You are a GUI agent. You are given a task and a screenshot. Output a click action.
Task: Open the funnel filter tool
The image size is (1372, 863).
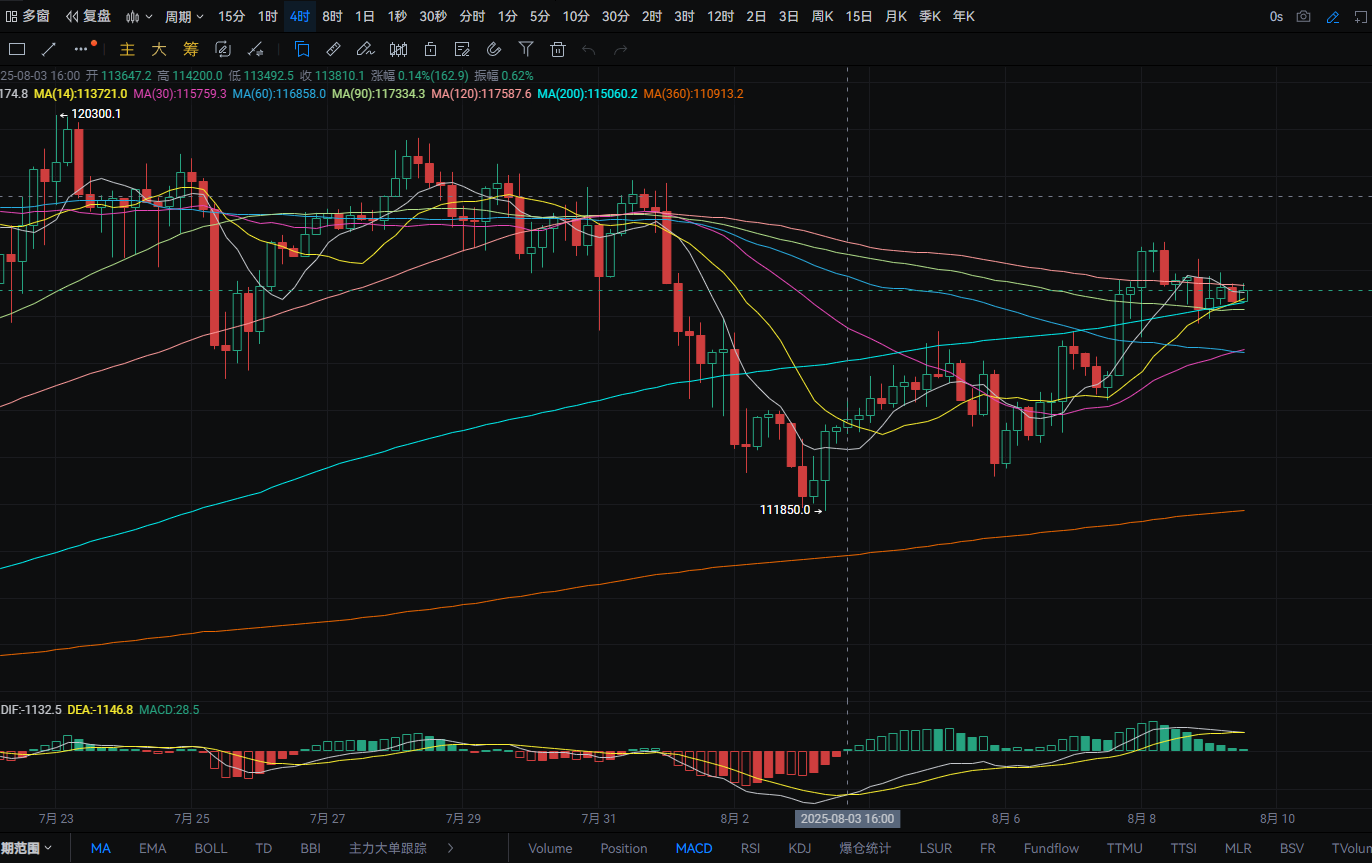click(x=526, y=49)
